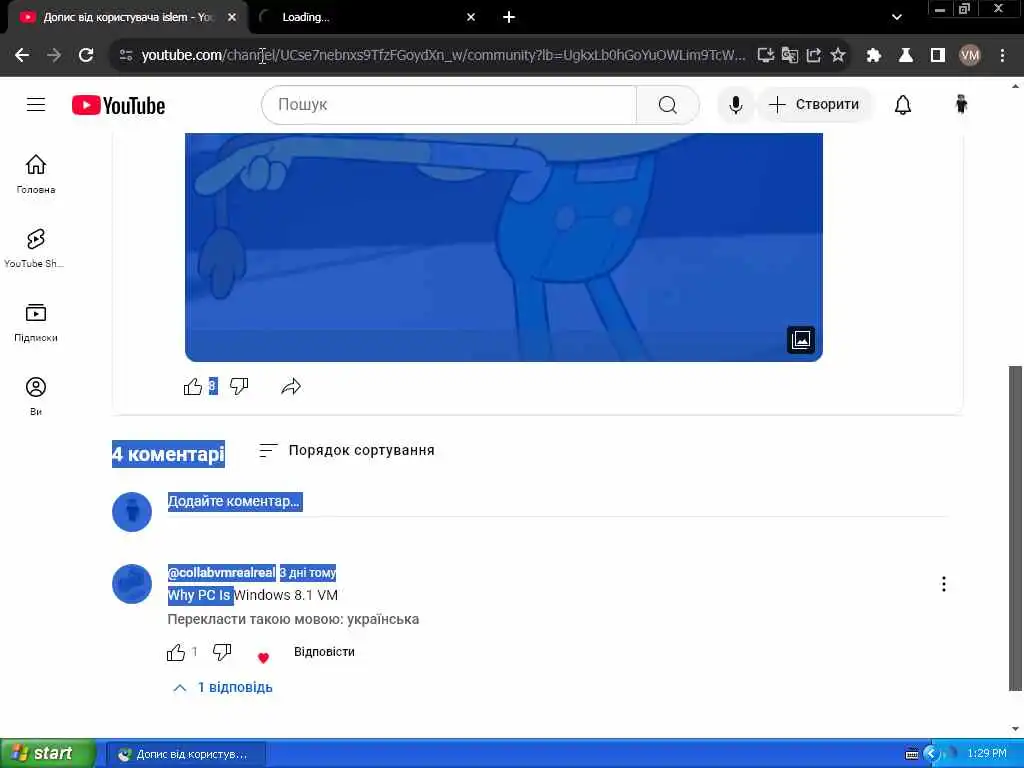This screenshot has width=1024, height=768.
Task: Click Відповісти reply button
Action: pyautogui.click(x=324, y=652)
